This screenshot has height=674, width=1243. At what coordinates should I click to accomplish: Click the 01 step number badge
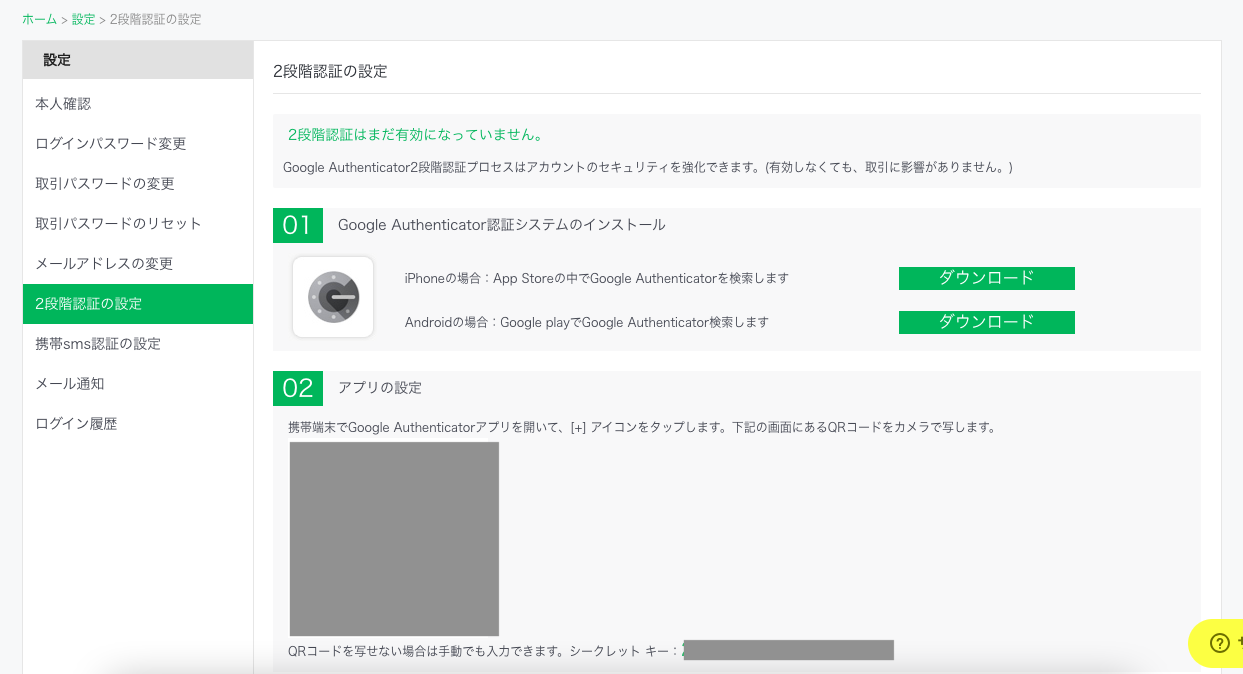pyautogui.click(x=298, y=225)
